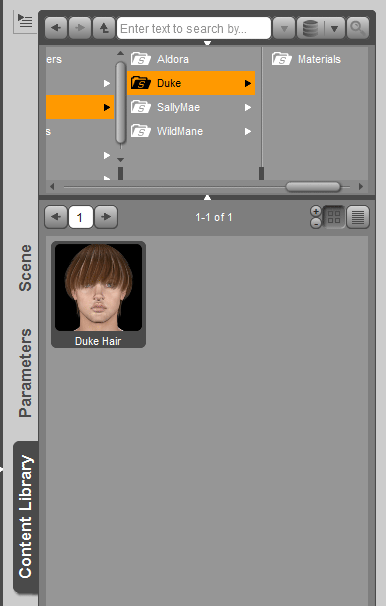Switch to grid icon view

pos(334,217)
